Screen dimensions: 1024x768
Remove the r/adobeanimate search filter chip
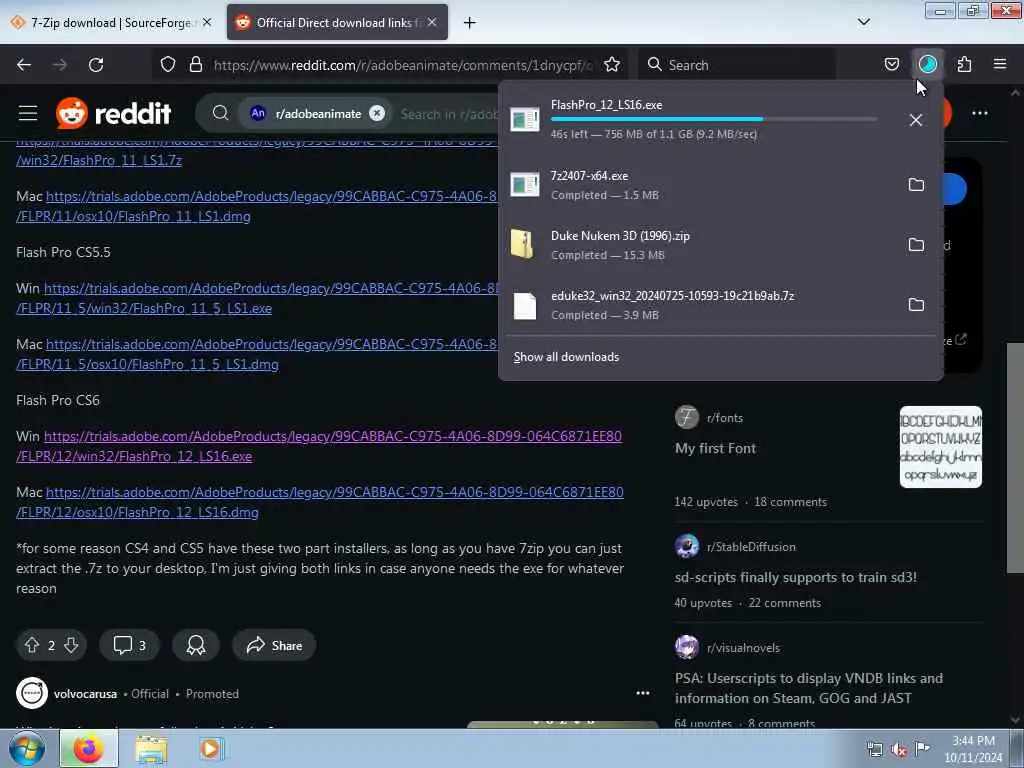point(377,114)
